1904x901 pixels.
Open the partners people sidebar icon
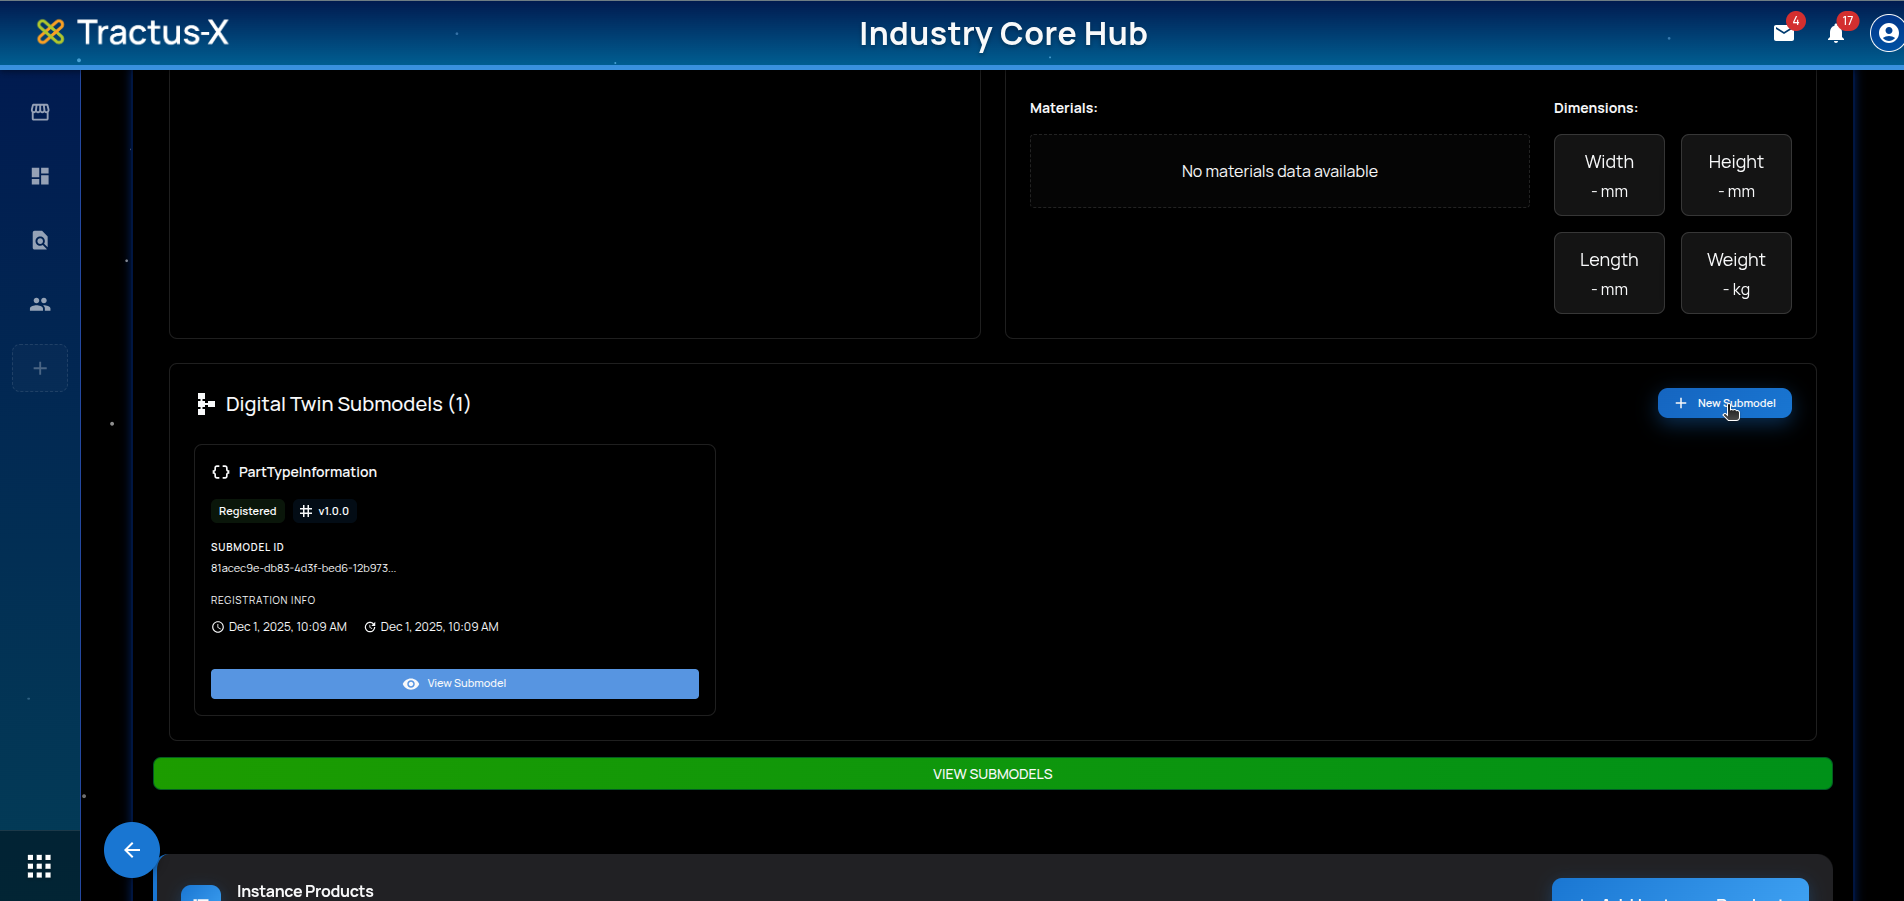[x=40, y=304]
